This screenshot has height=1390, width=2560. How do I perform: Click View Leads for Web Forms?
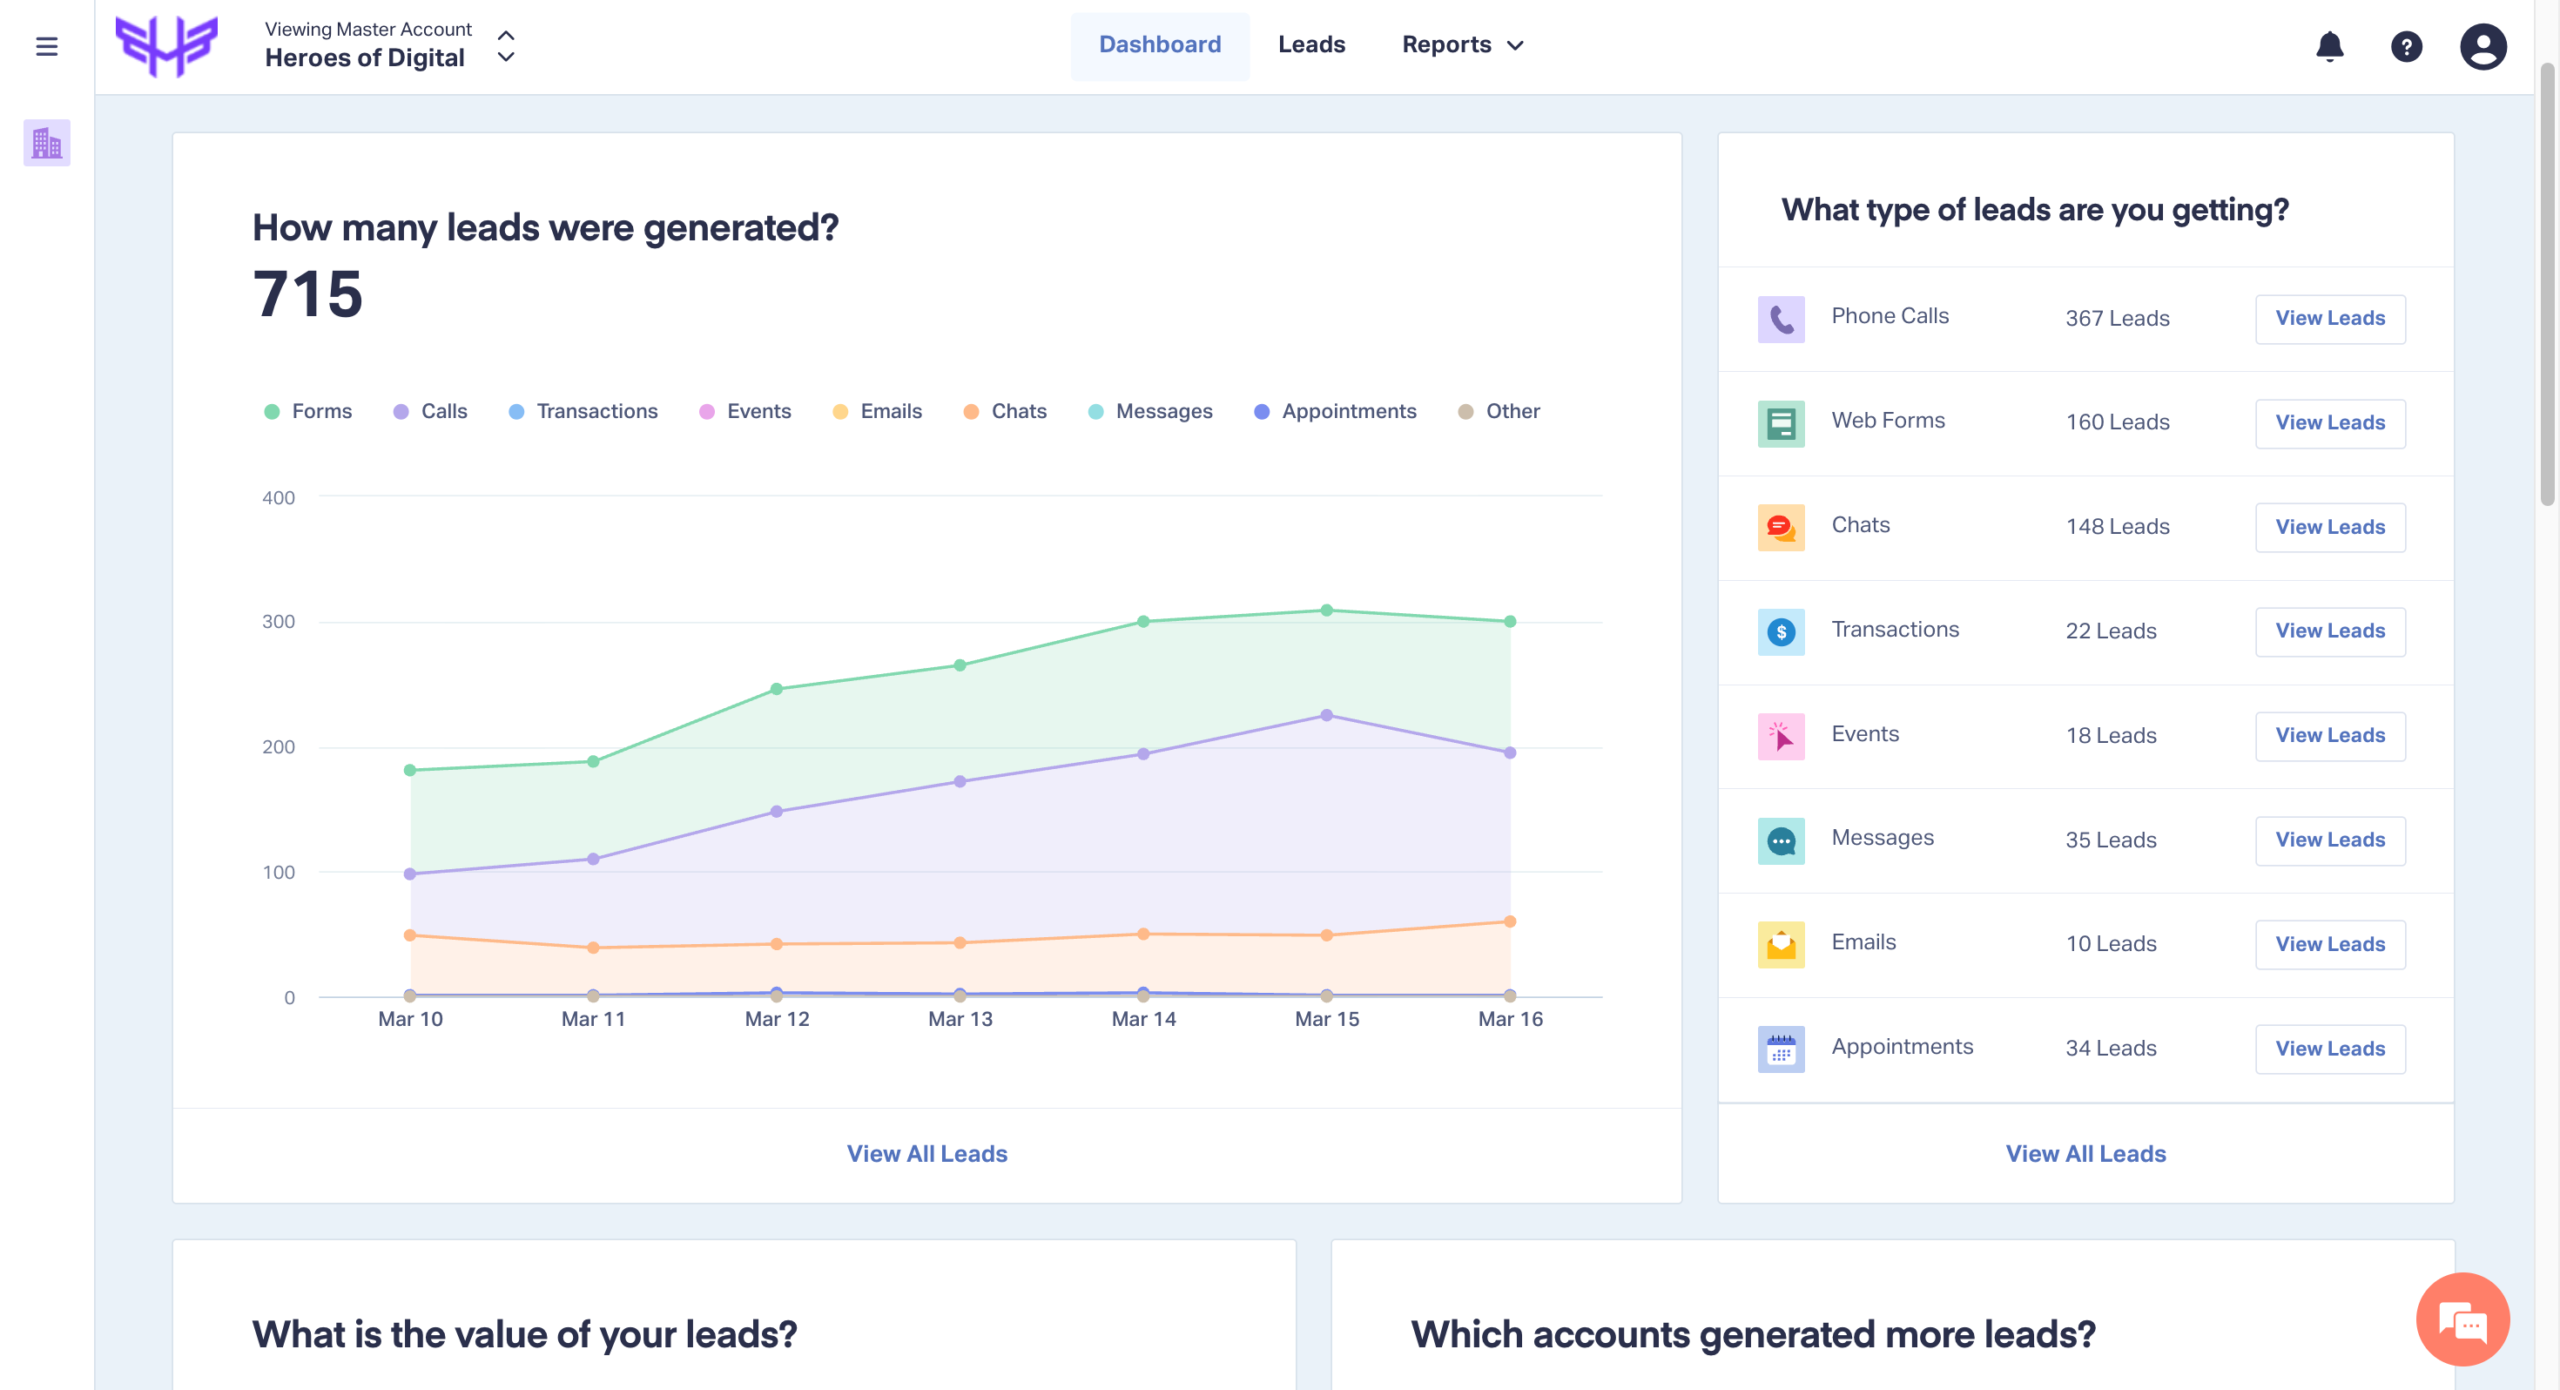[x=2329, y=423]
